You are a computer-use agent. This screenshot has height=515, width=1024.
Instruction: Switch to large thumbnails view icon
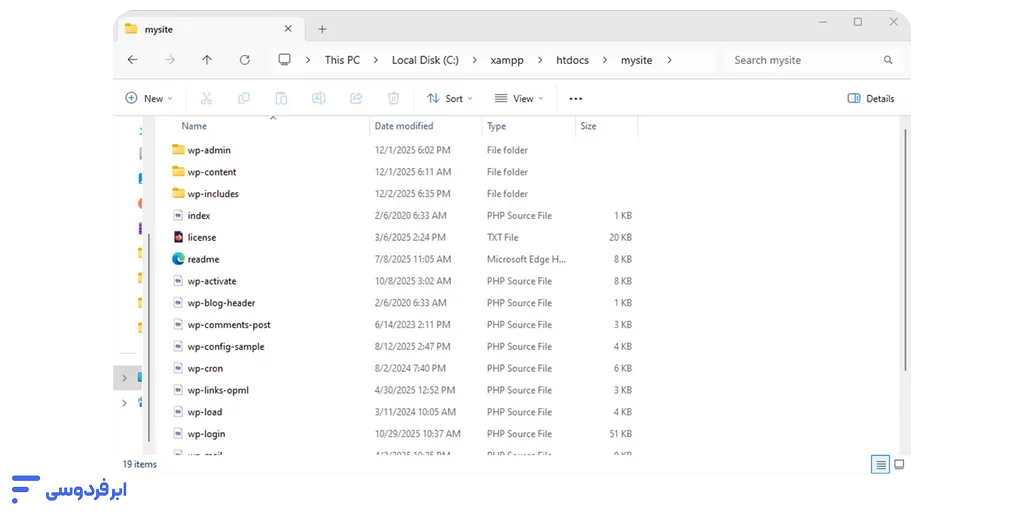(899, 465)
